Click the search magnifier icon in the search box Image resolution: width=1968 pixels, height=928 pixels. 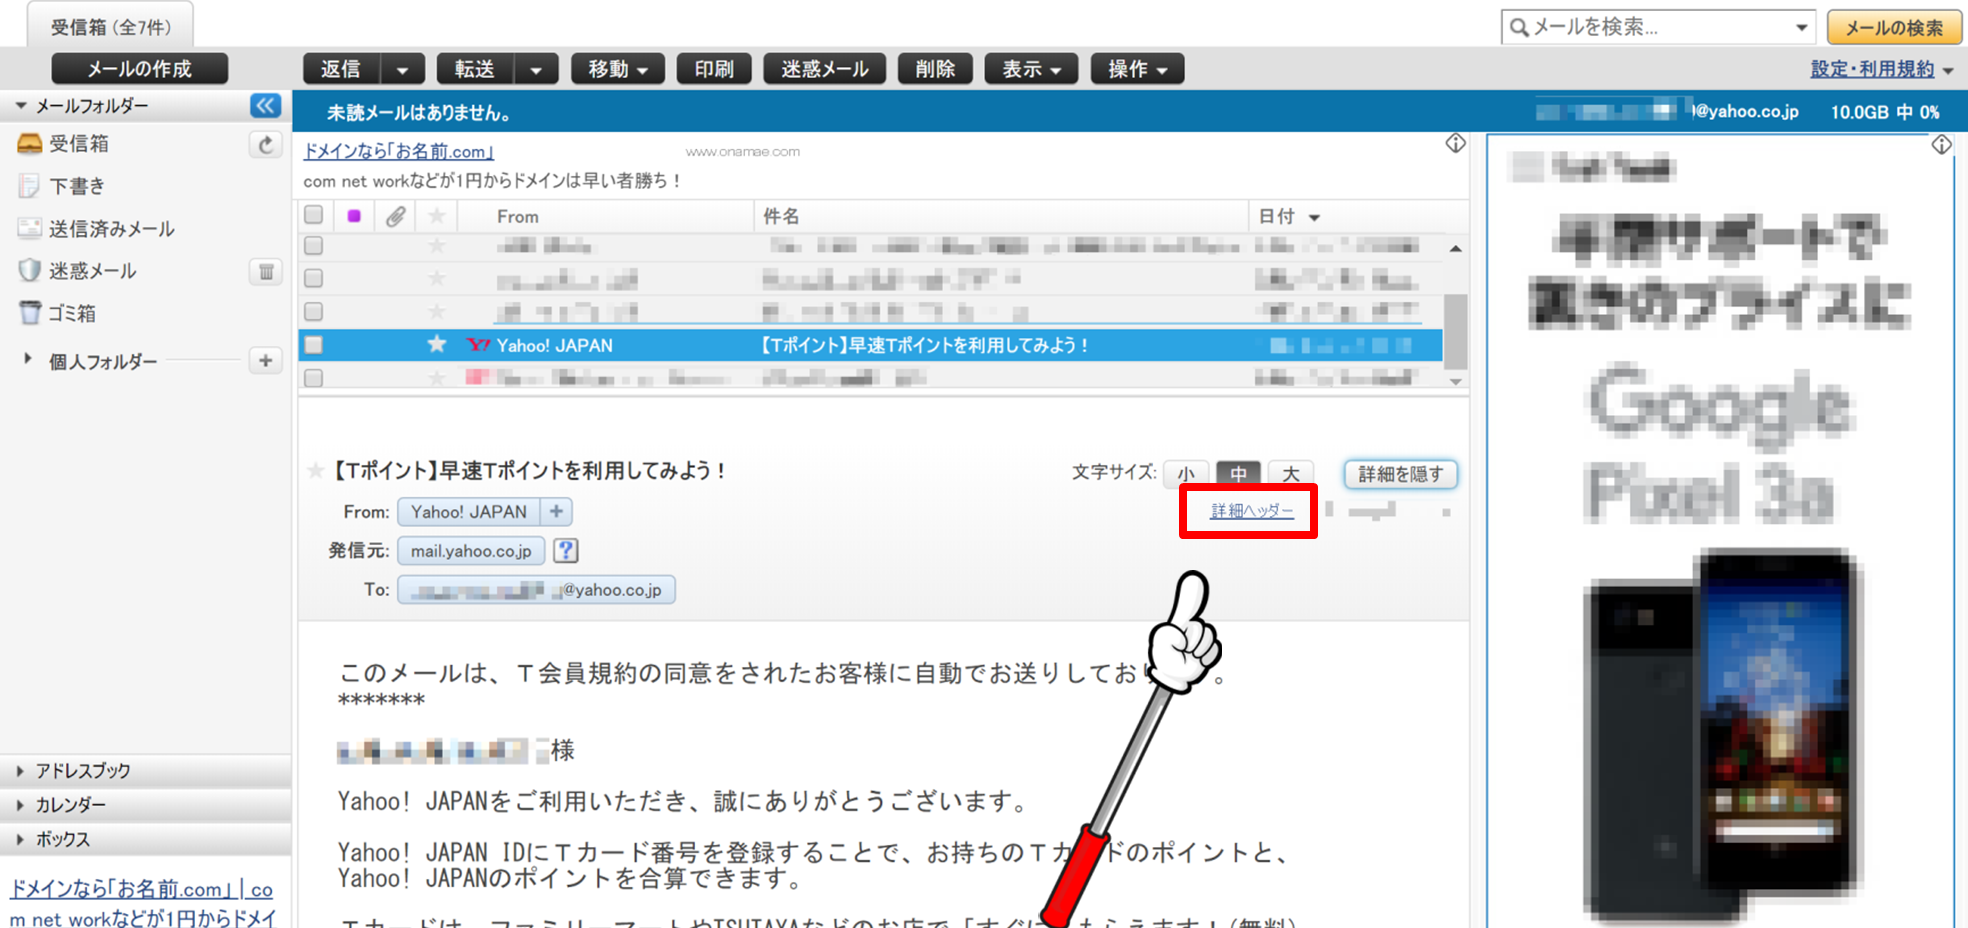1519,27
